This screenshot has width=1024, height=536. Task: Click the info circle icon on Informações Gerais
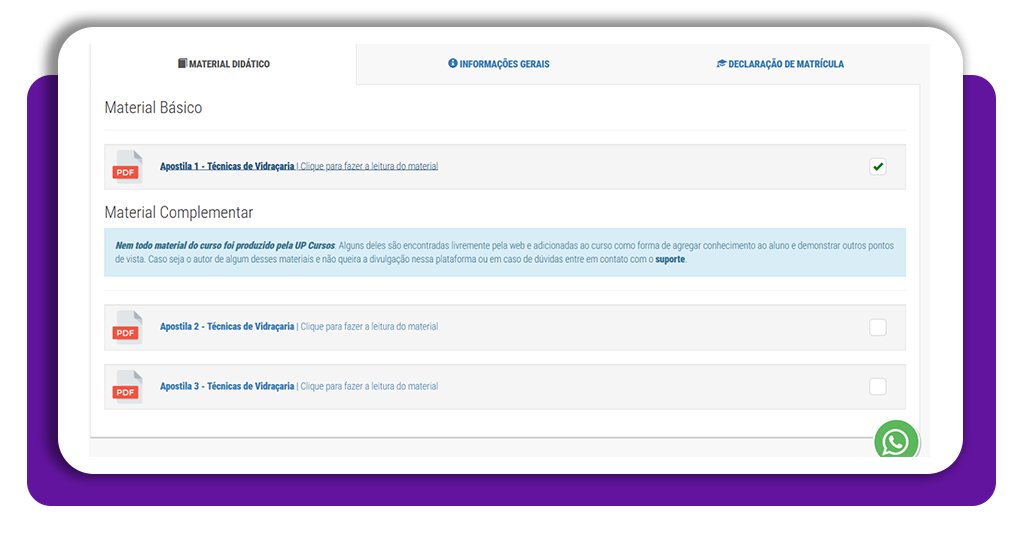pyautogui.click(x=452, y=64)
